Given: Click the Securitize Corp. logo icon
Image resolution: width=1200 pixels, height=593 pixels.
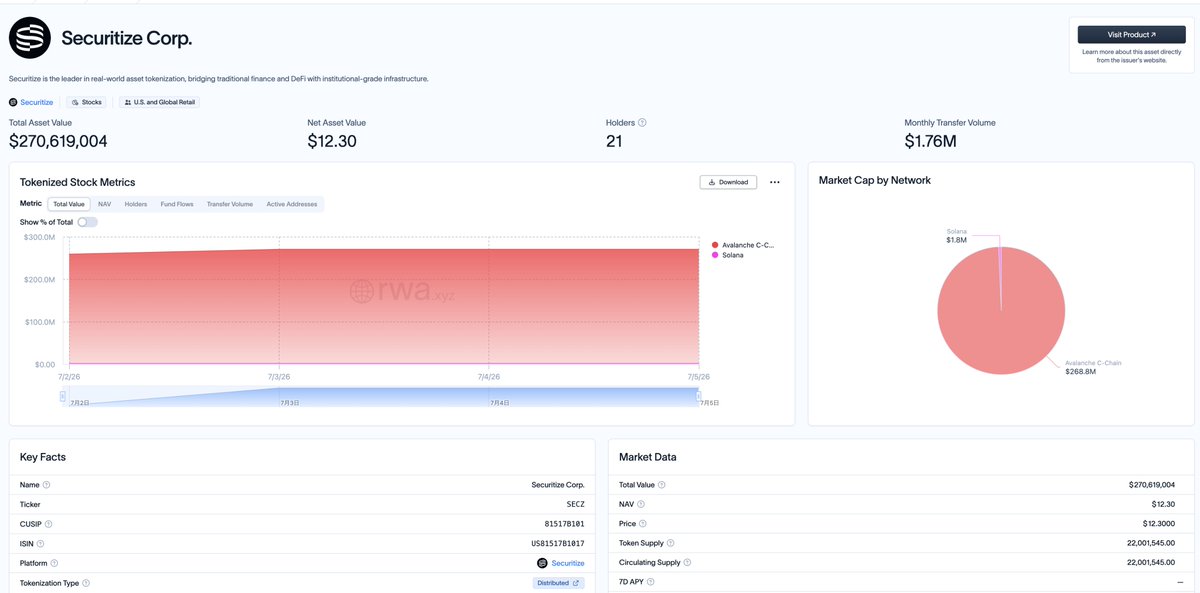Looking at the screenshot, I should pos(30,38).
